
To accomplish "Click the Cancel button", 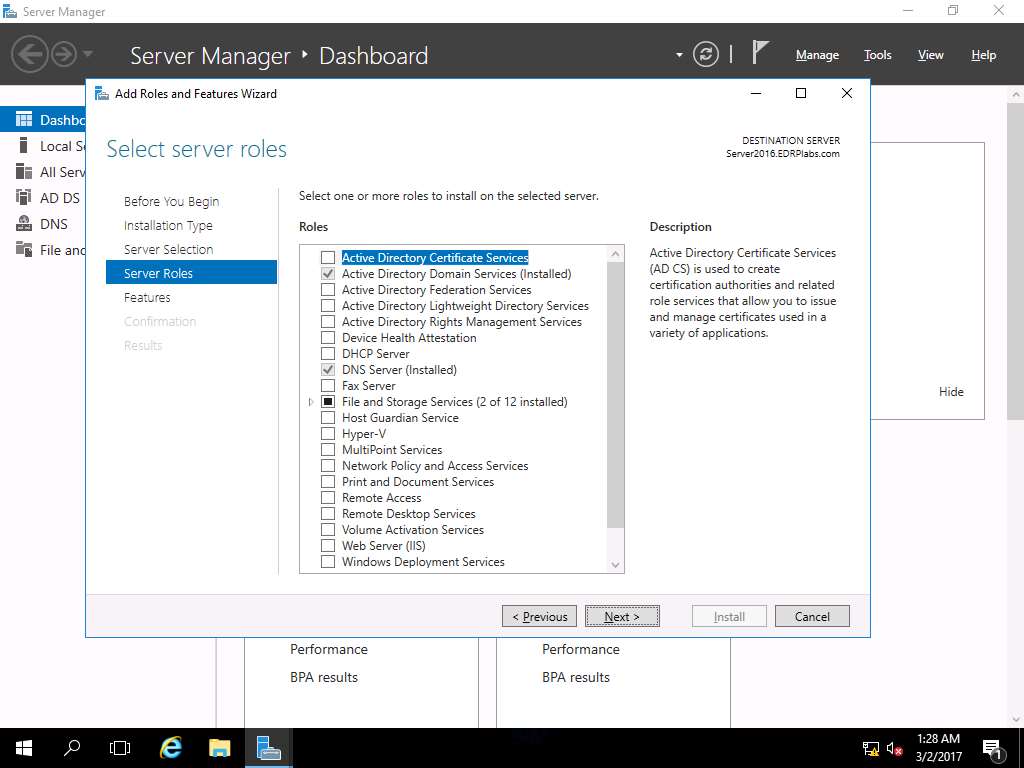I will (x=812, y=616).
